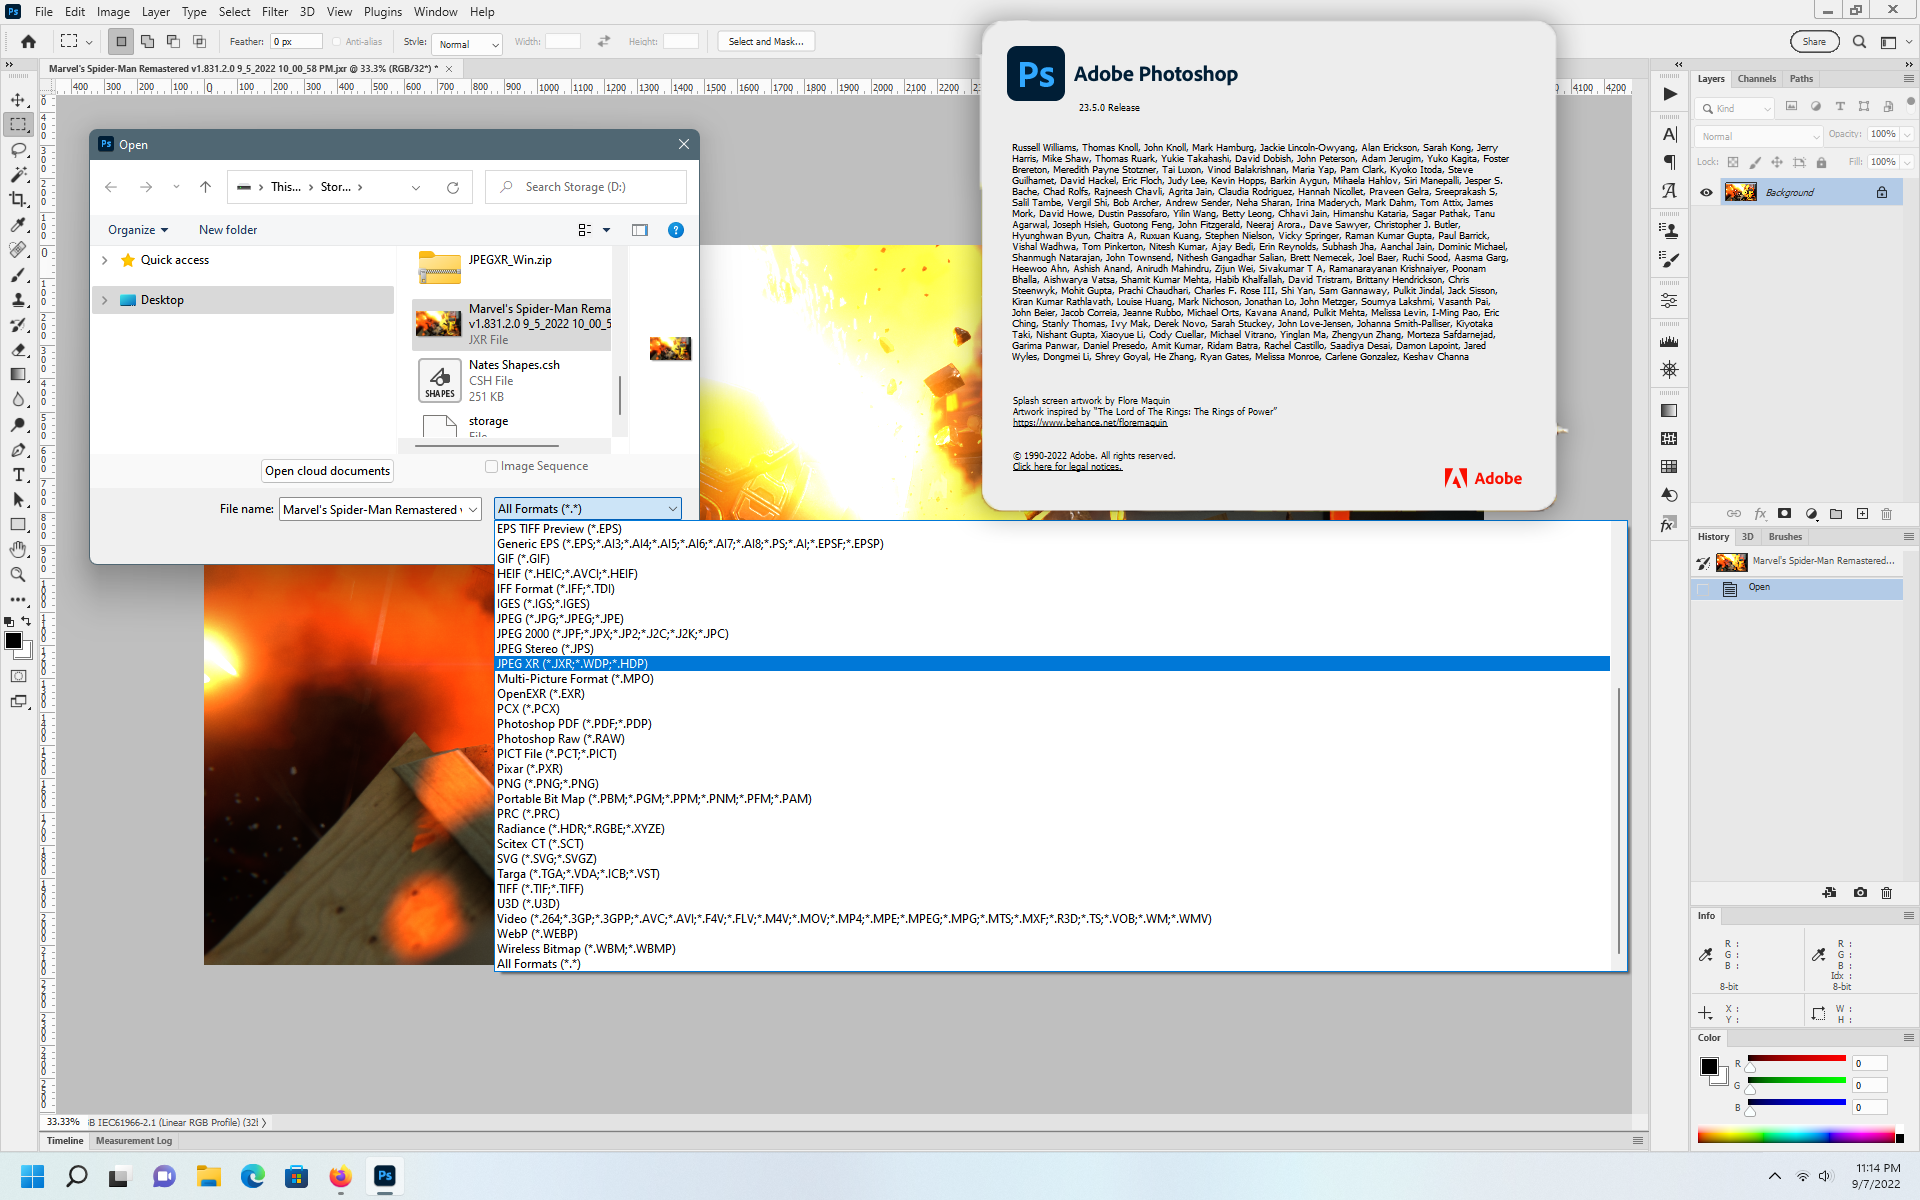Enable the Image Sequence checkbox

492,466
